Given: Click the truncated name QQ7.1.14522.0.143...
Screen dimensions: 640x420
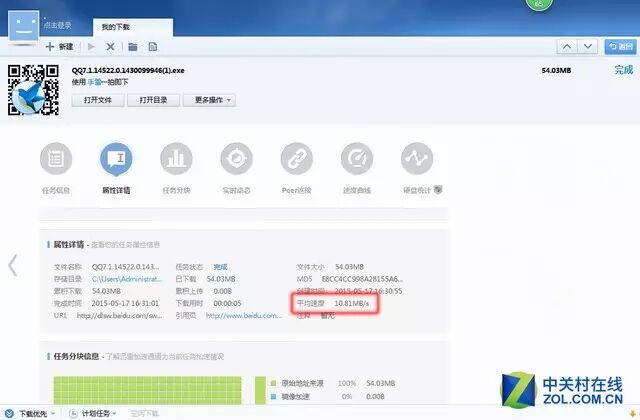Looking at the screenshot, I should (125, 267).
